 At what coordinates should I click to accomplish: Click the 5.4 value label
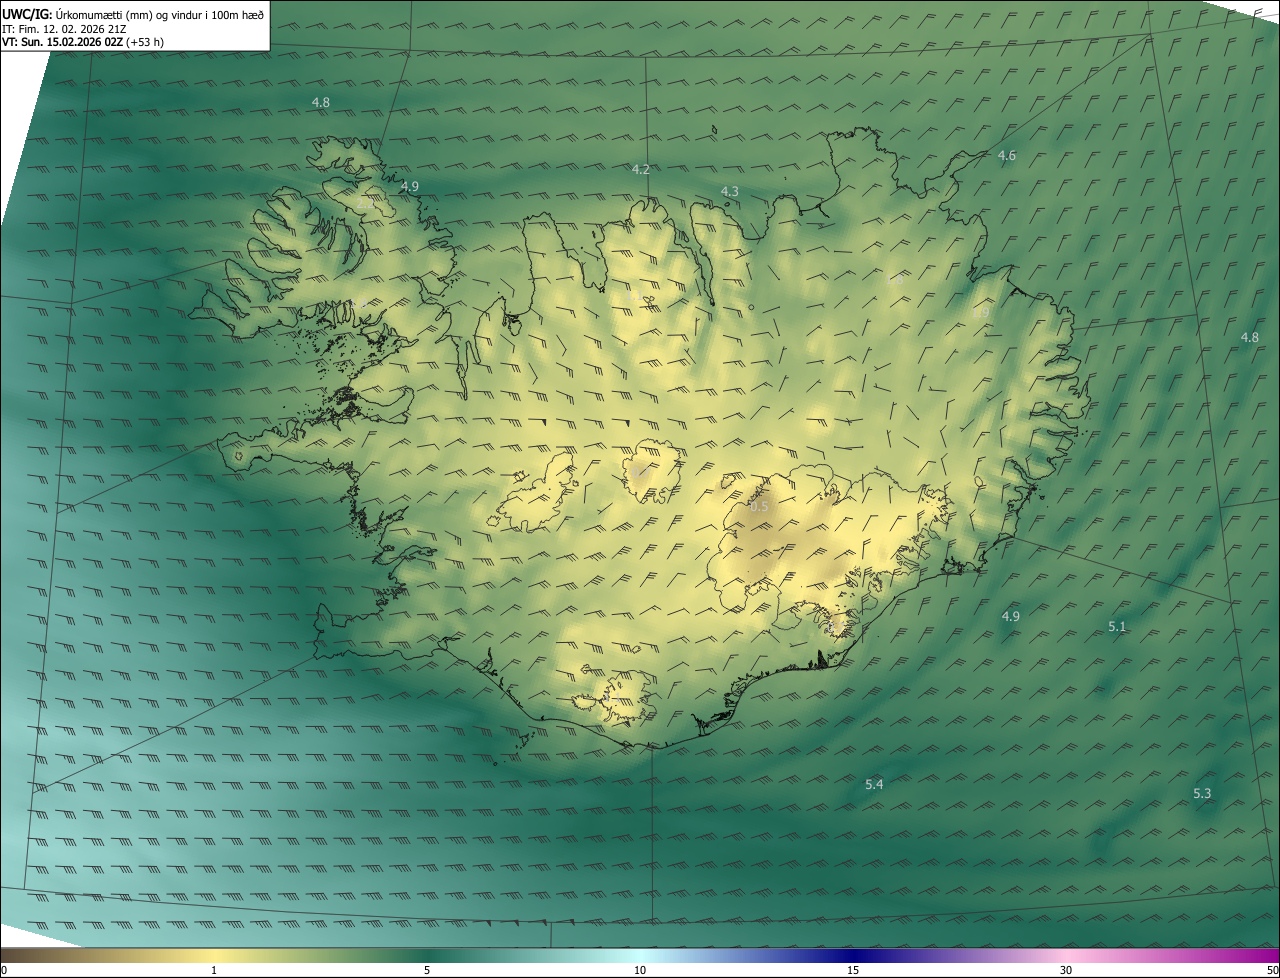pyautogui.click(x=874, y=785)
